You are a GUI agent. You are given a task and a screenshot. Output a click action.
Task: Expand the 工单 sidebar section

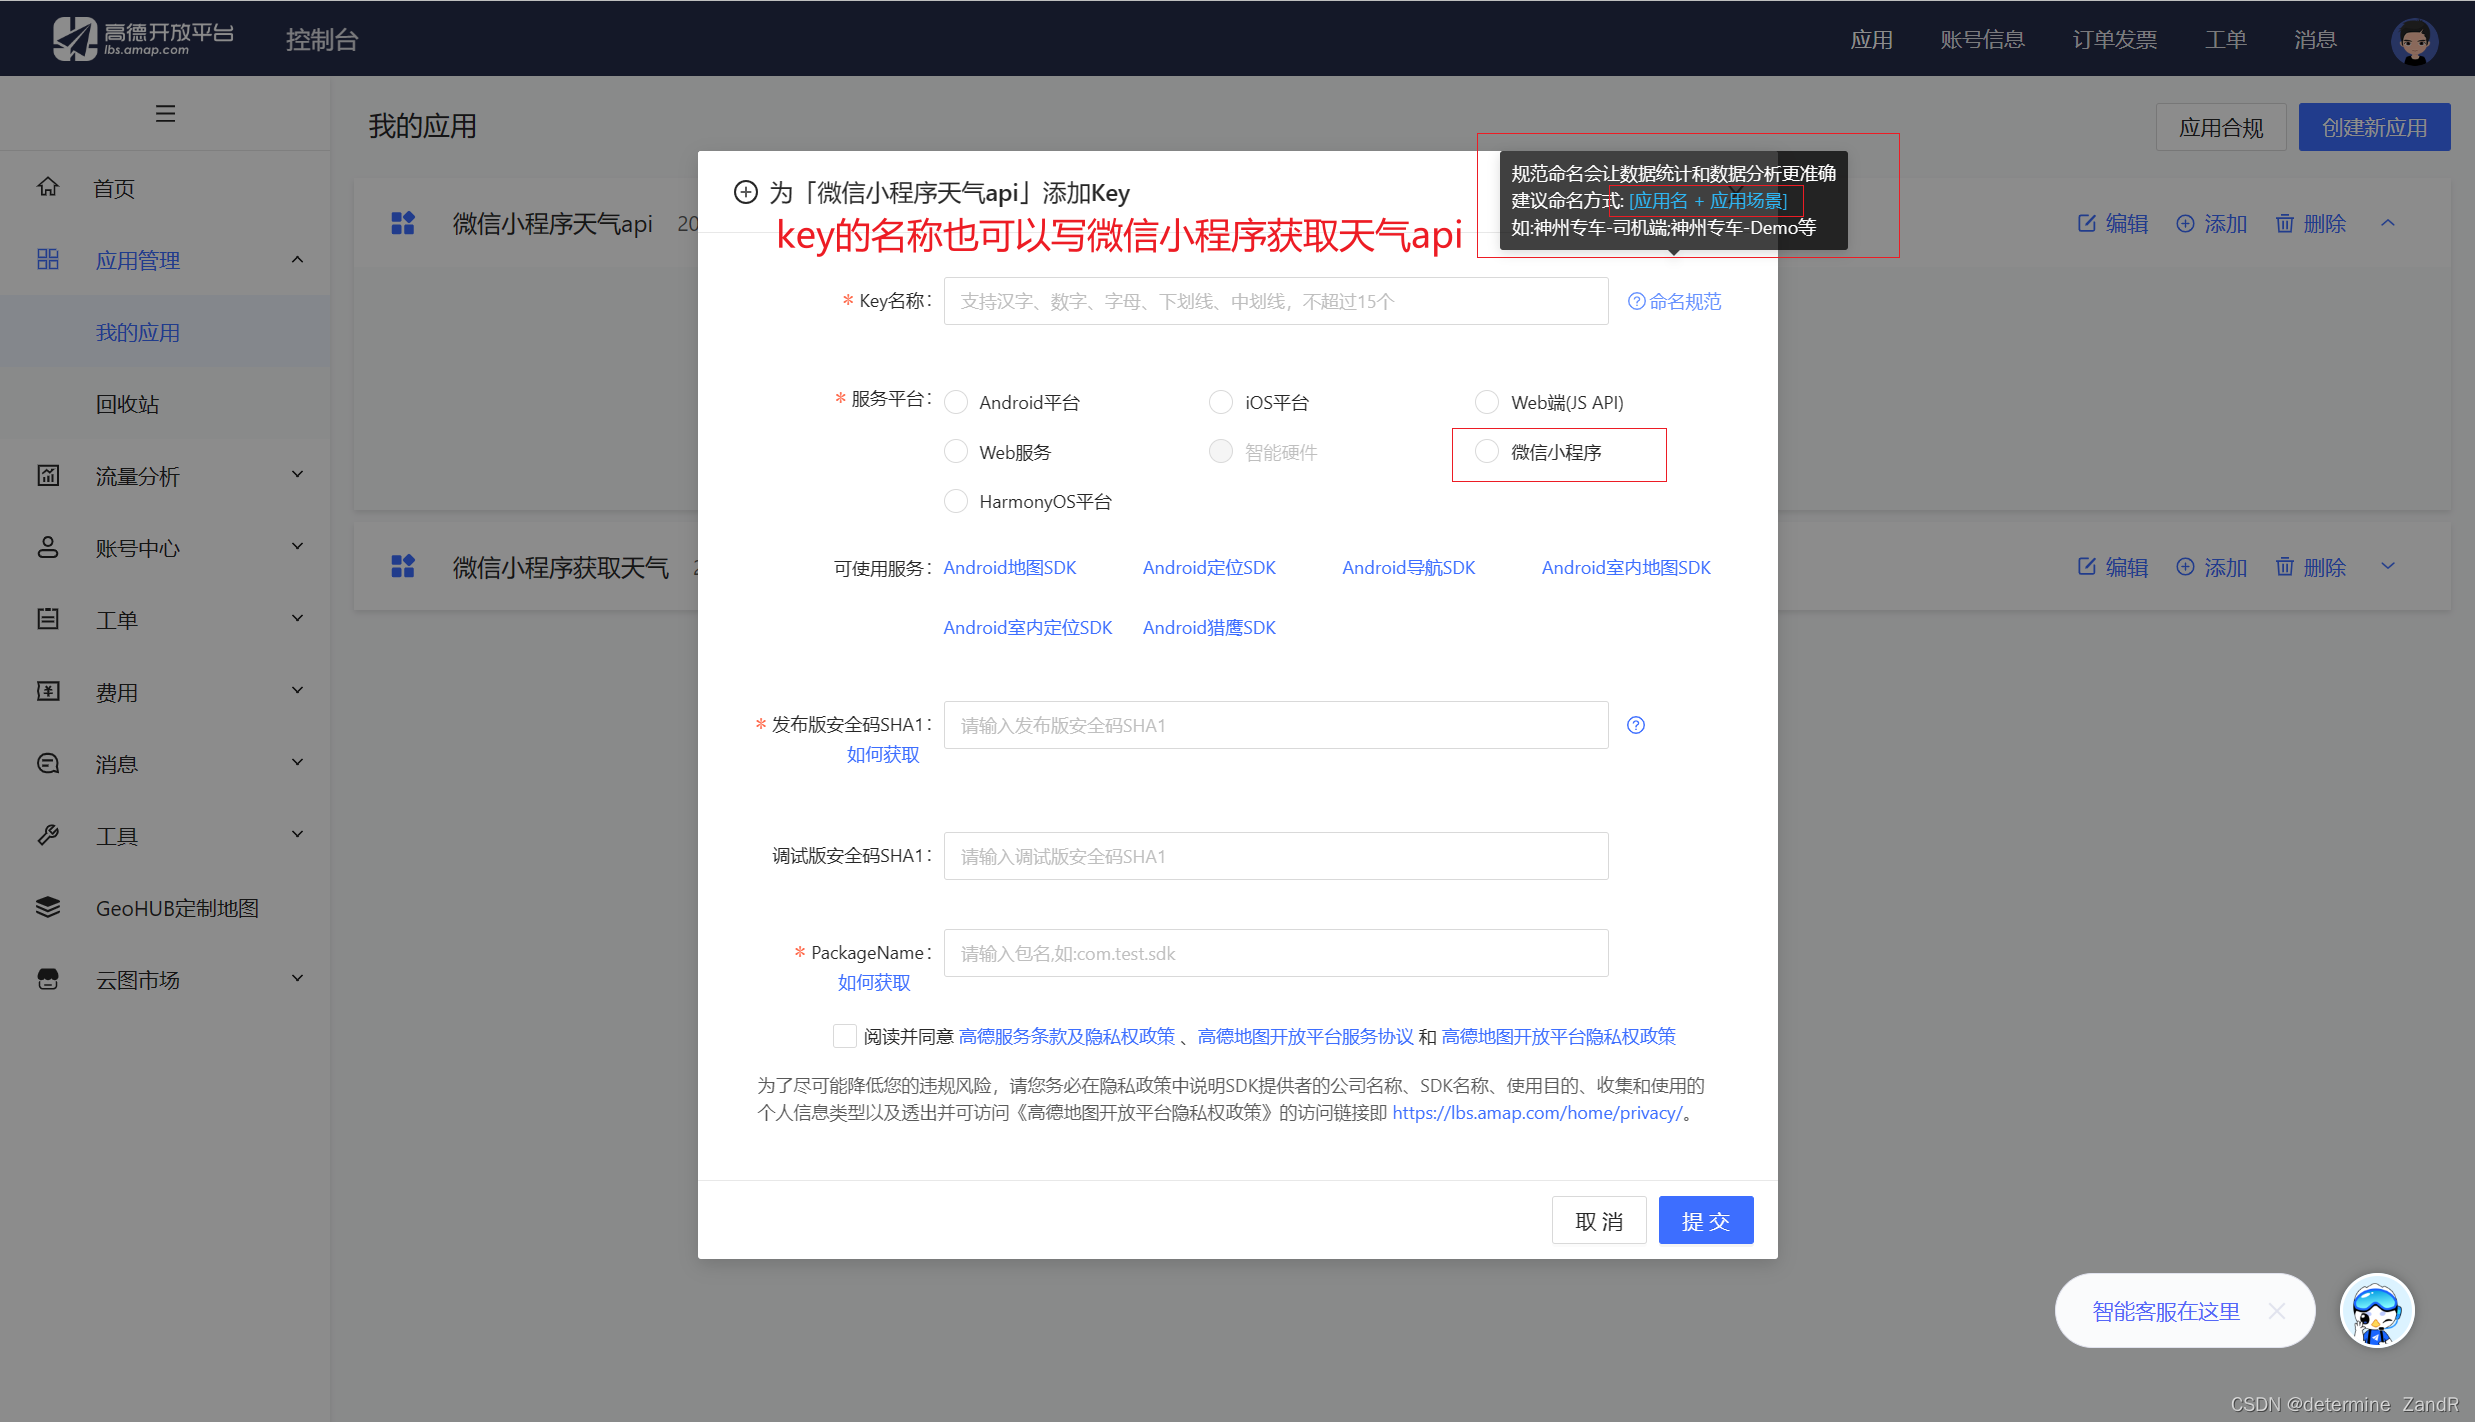297,619
